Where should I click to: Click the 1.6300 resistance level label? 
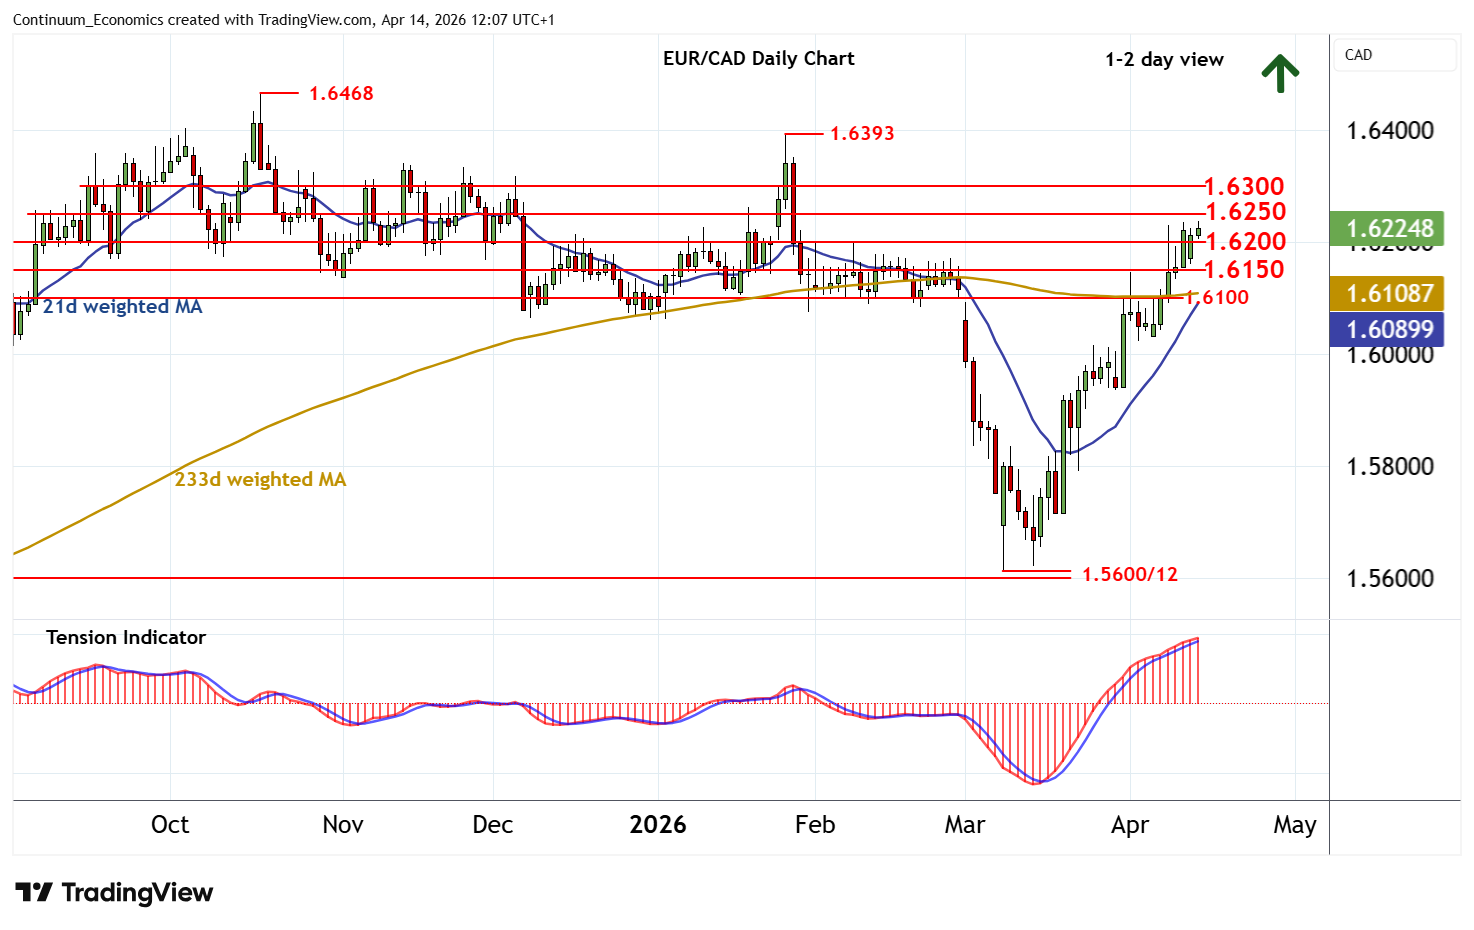[x=1244, y=186]
